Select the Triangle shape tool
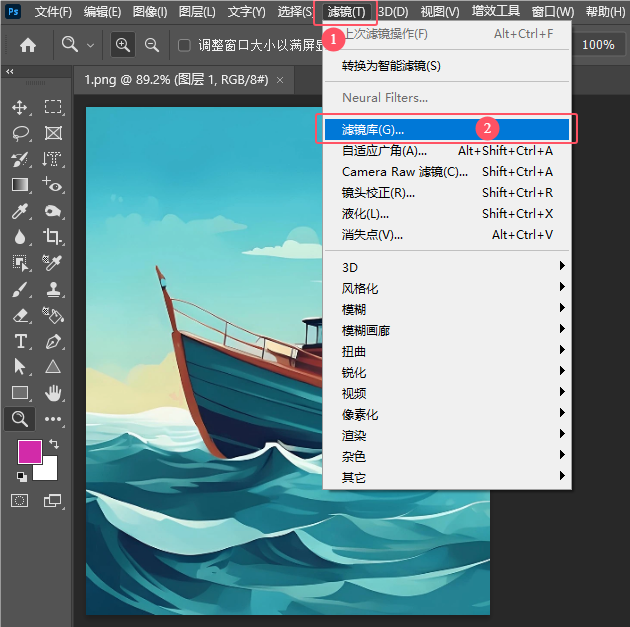Viewport: 630px width, 627px height. point(53,367)
